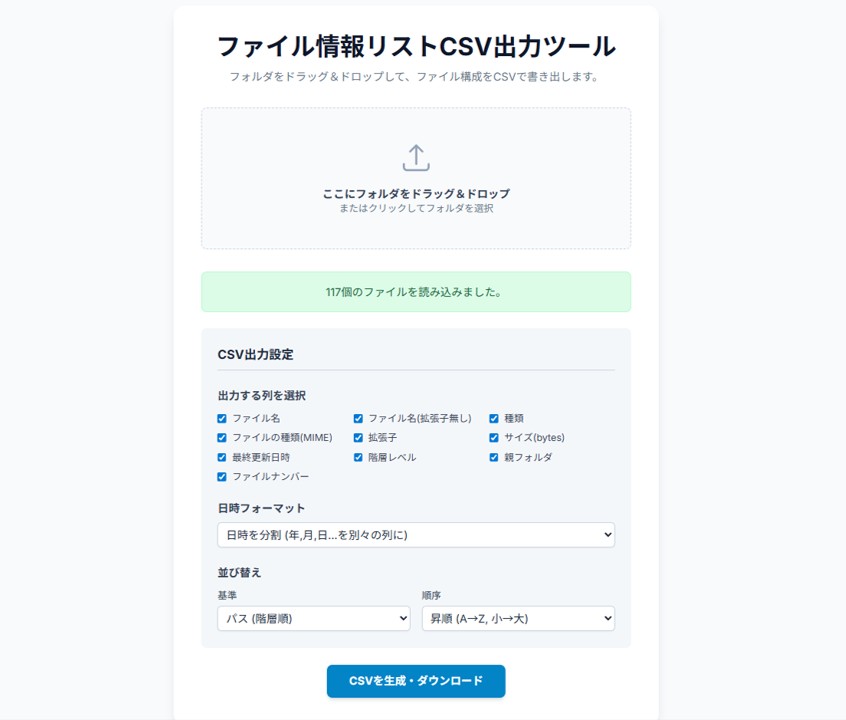The width and height of the screenshot is (846, 720).
Task: Toggle サイズ(bytes) checkbox
Action: pos(494,438)
